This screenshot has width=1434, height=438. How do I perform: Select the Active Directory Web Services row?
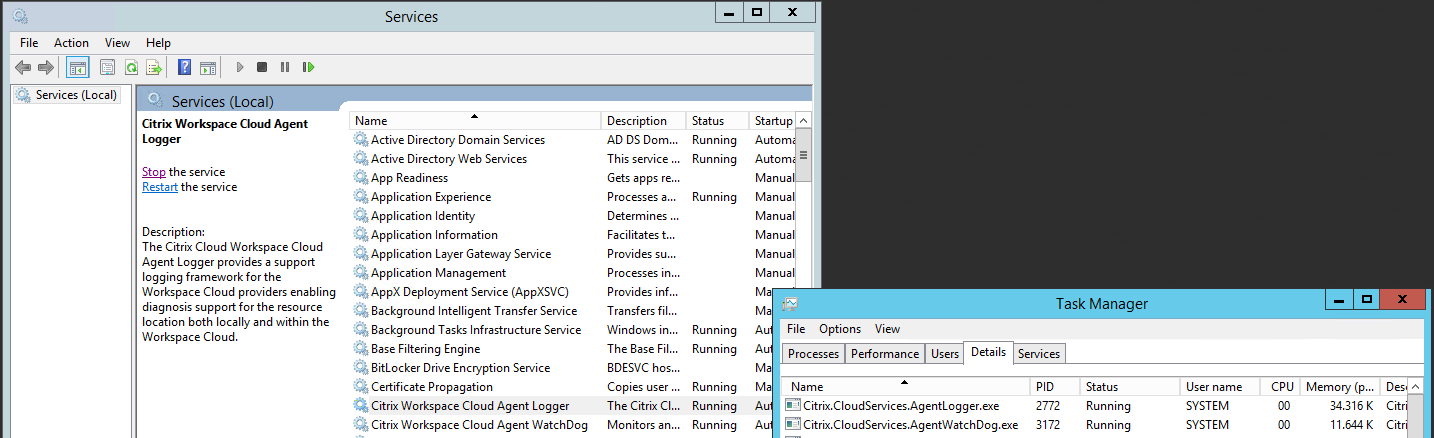pos(573,159)
